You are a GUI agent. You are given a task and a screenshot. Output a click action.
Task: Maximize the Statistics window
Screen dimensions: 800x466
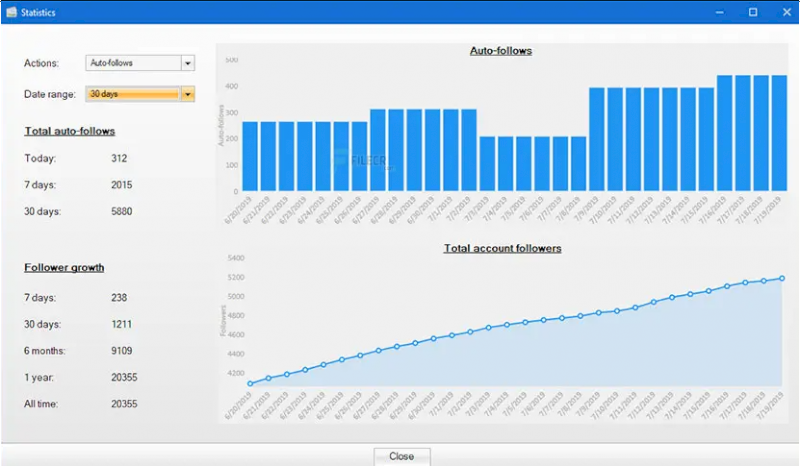coord(753,12)
